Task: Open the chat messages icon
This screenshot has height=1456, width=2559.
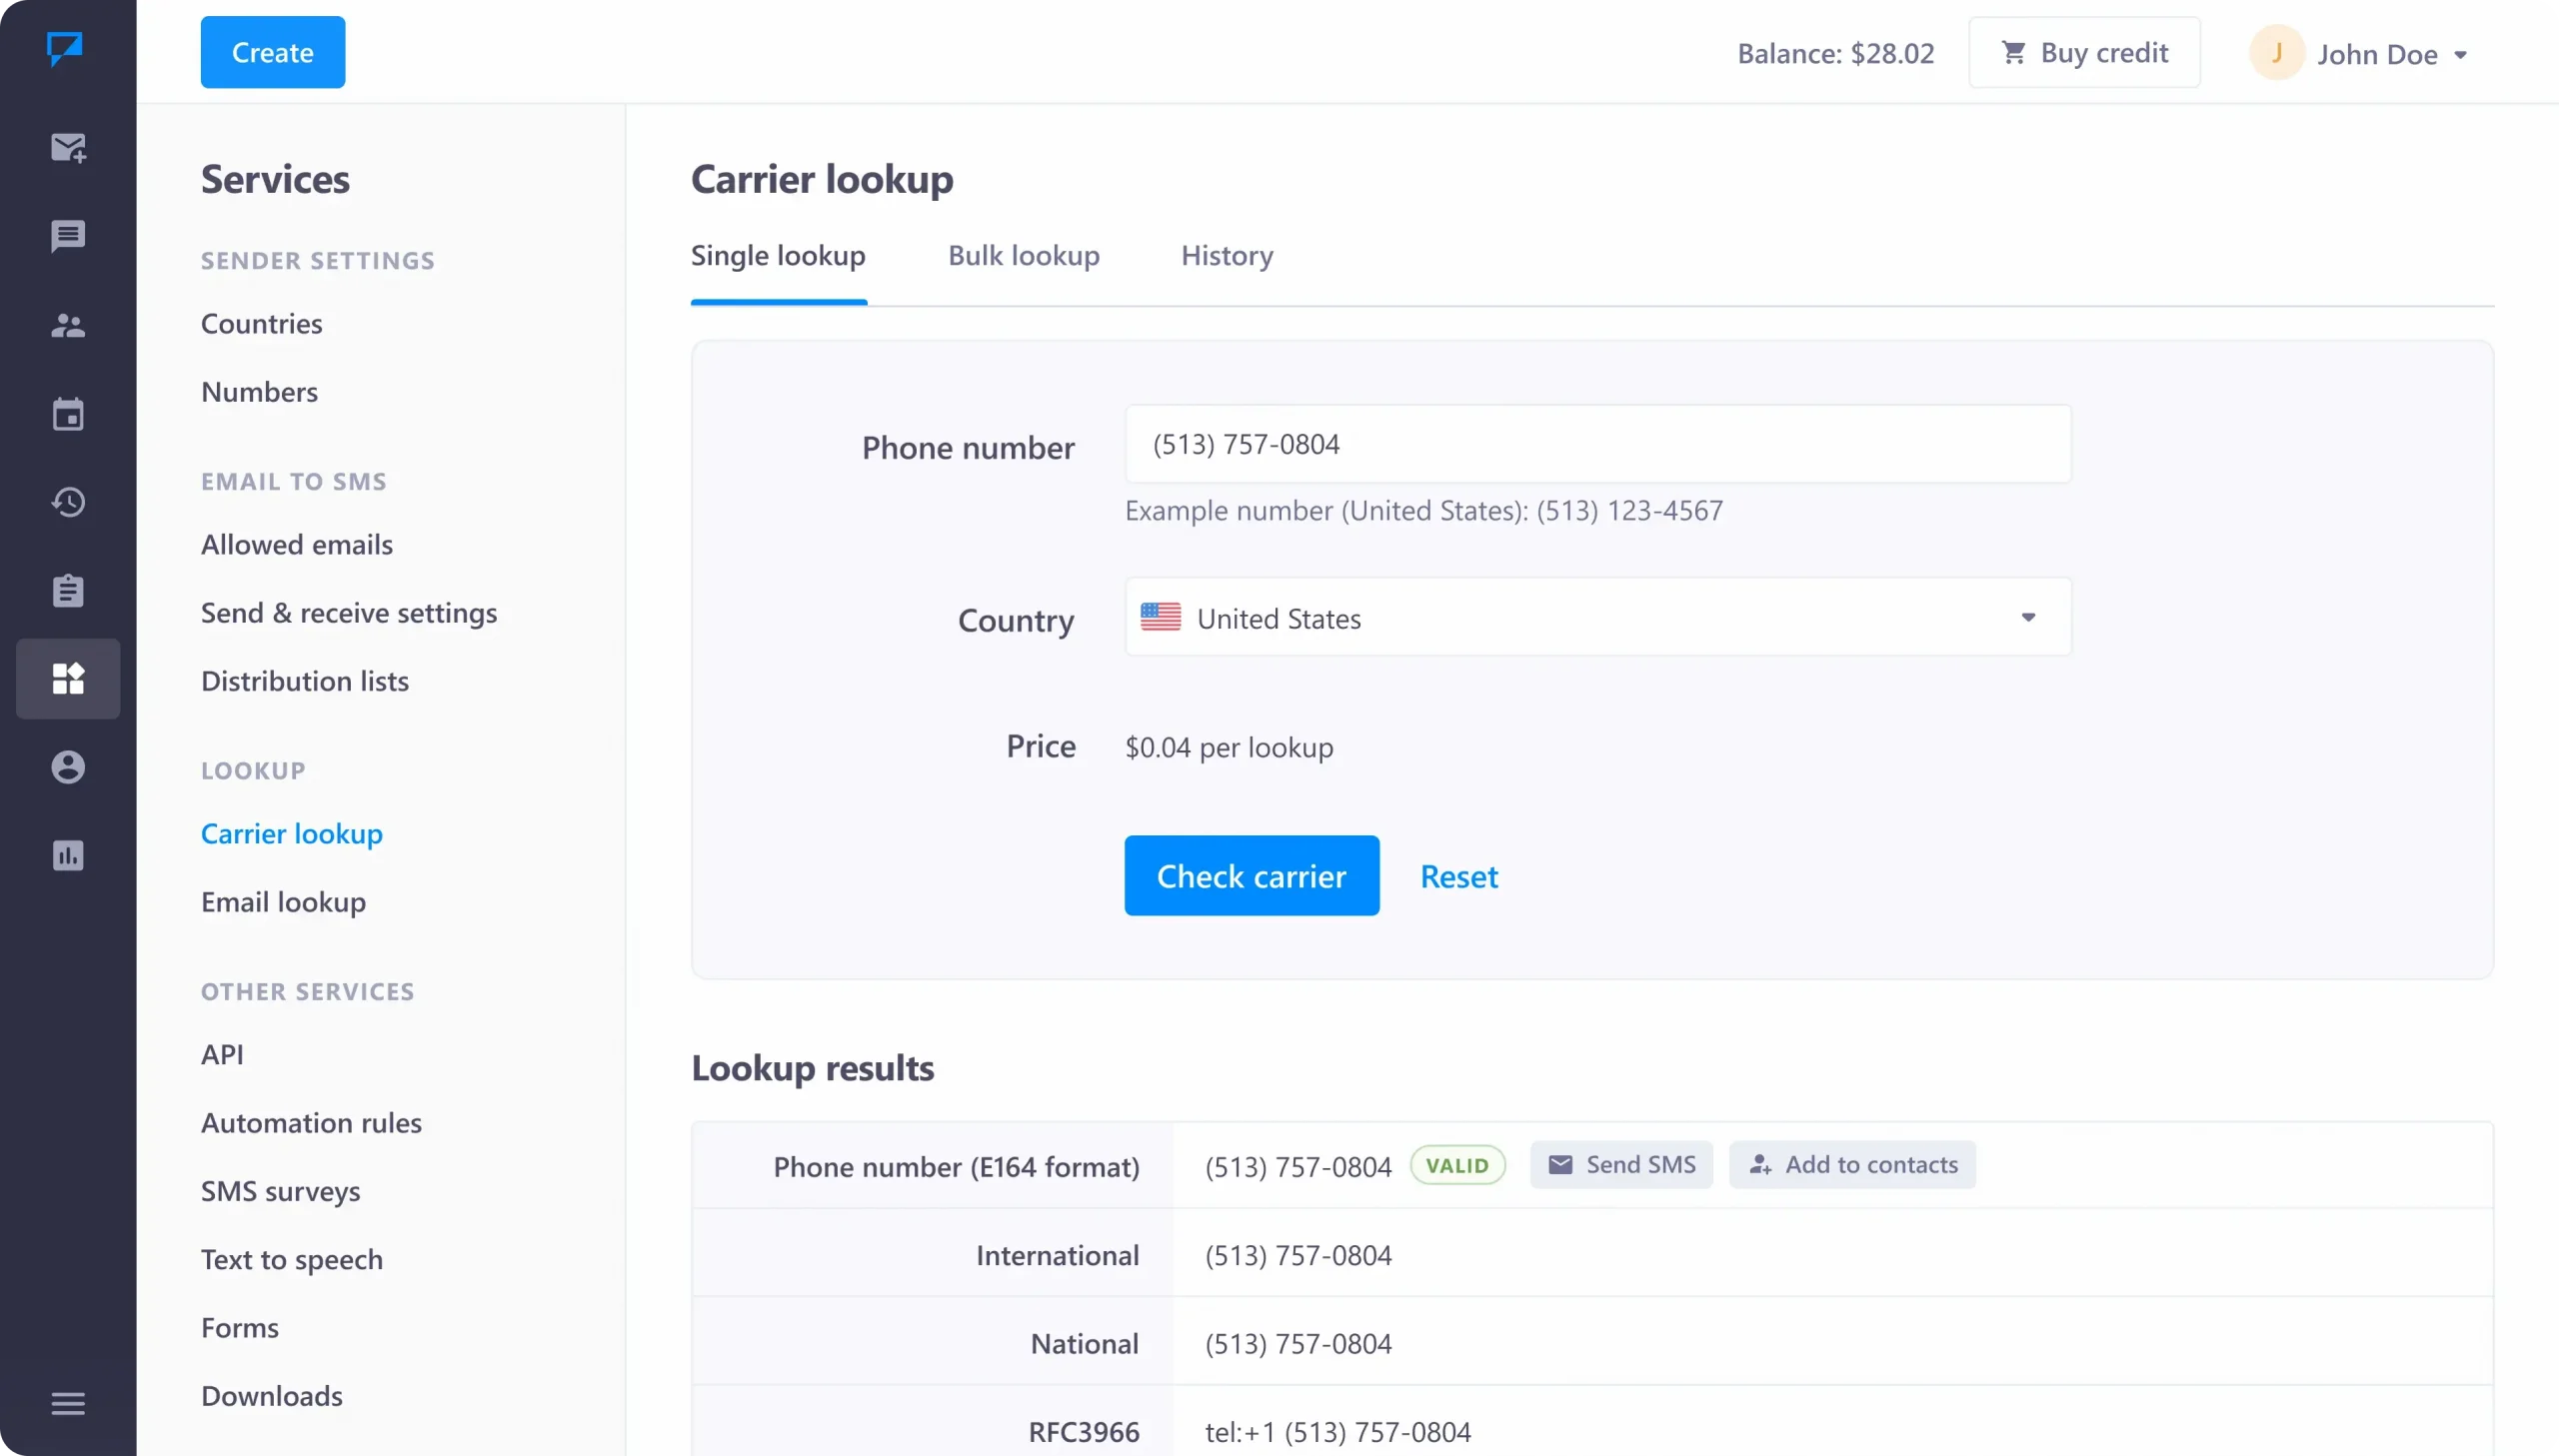Action: pos(68,237)
